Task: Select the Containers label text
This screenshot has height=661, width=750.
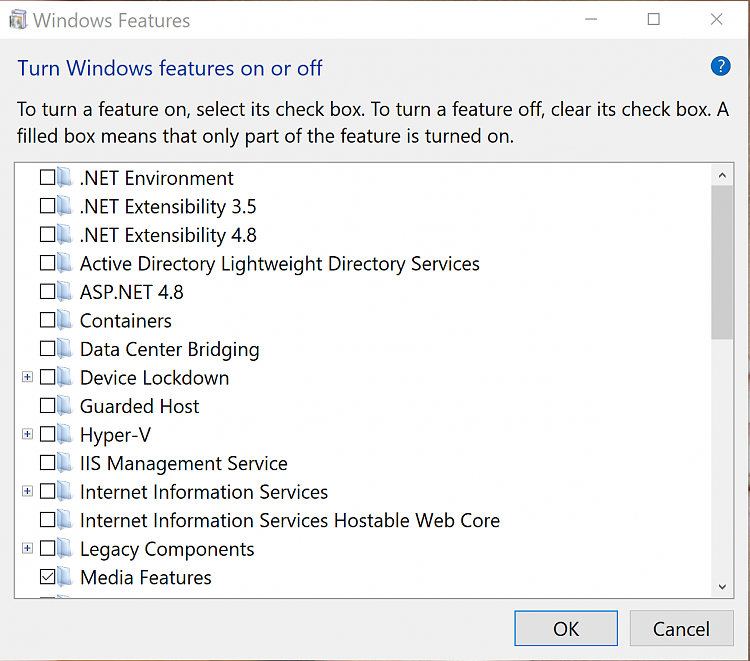Action: point(126,320)
